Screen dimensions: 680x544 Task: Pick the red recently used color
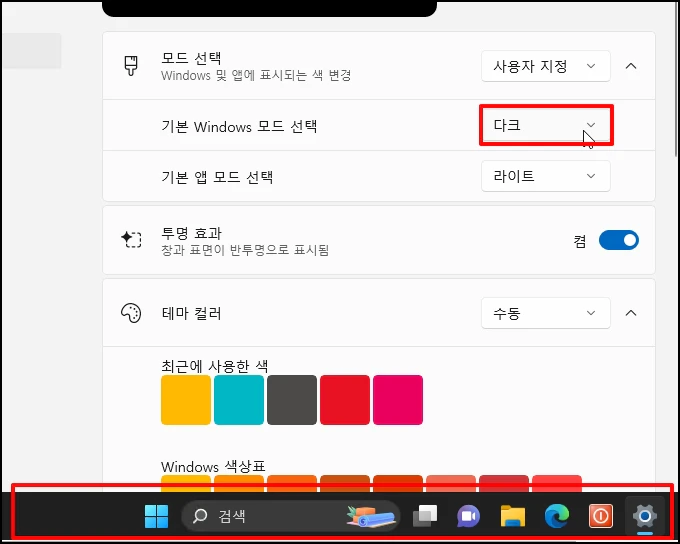(345, 400)
